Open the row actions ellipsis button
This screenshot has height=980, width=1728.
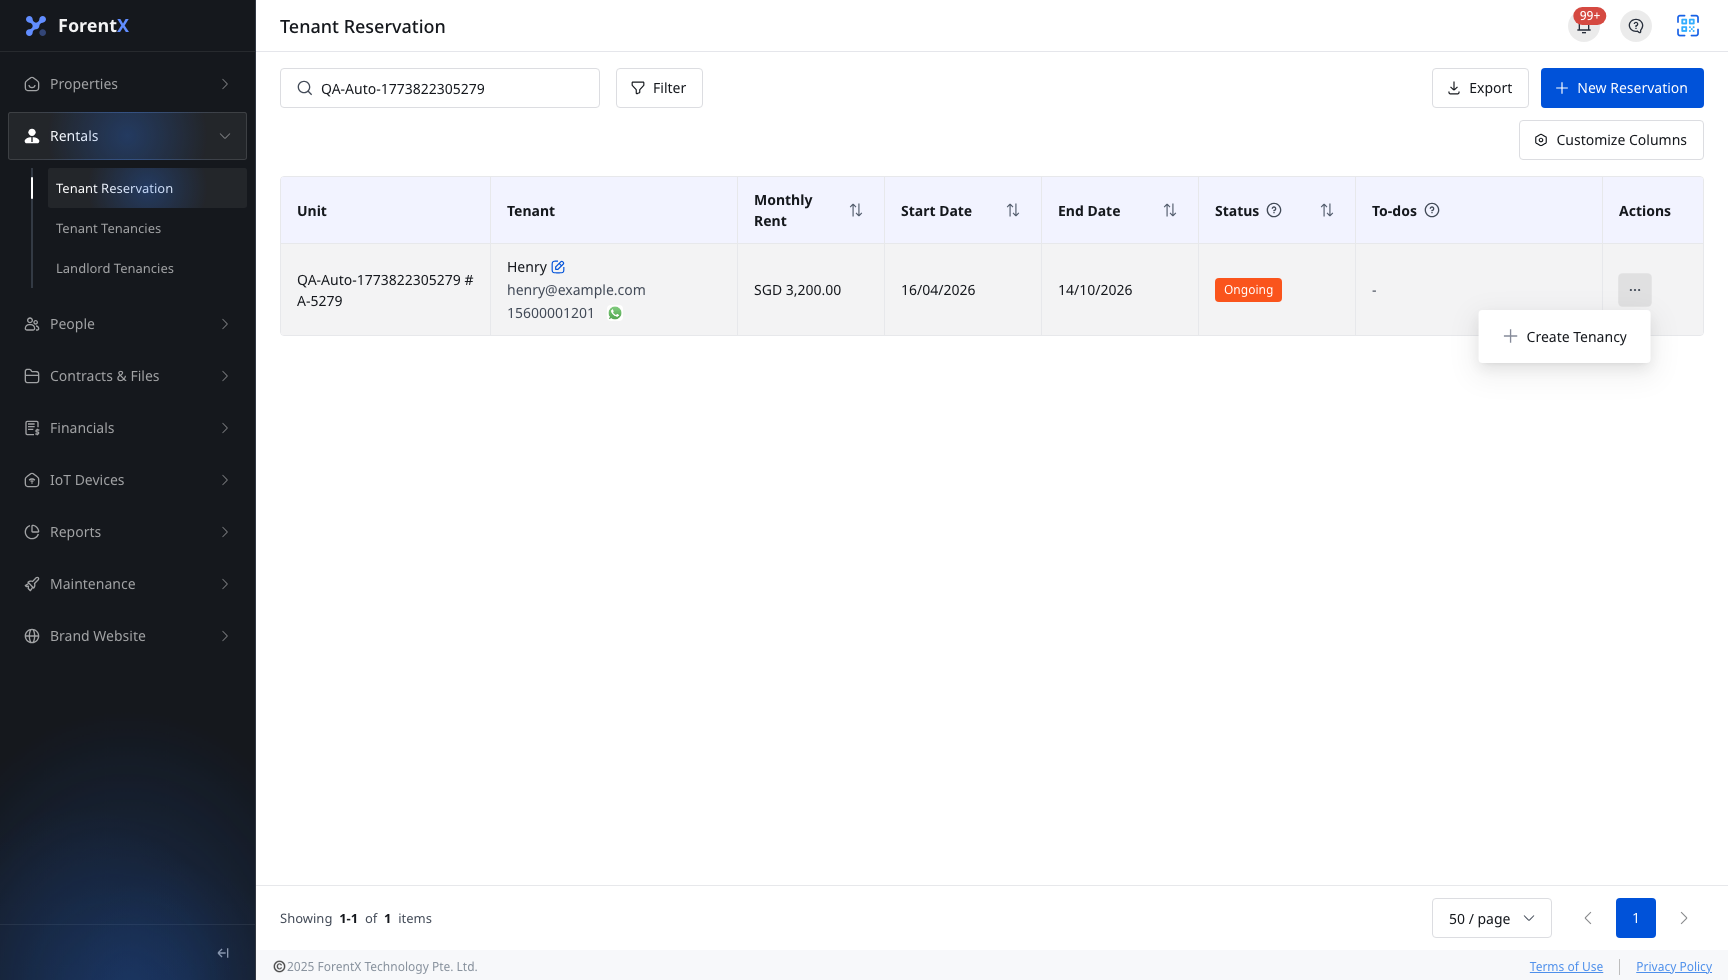tap(1635, 290)
